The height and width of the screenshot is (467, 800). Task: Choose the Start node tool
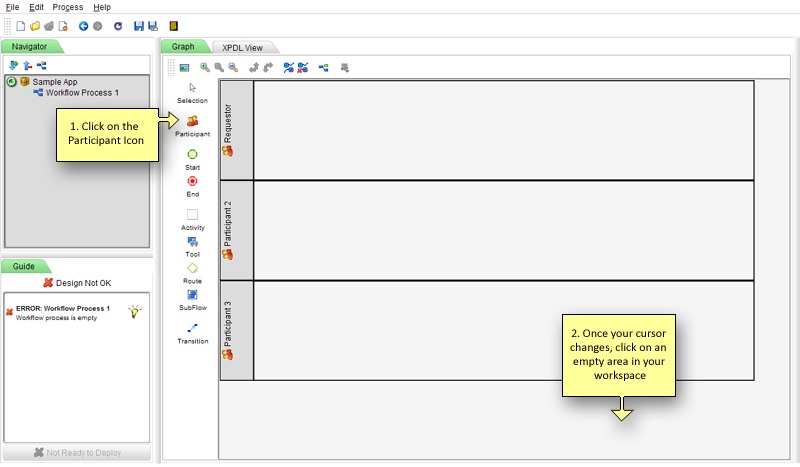(192, 154)
